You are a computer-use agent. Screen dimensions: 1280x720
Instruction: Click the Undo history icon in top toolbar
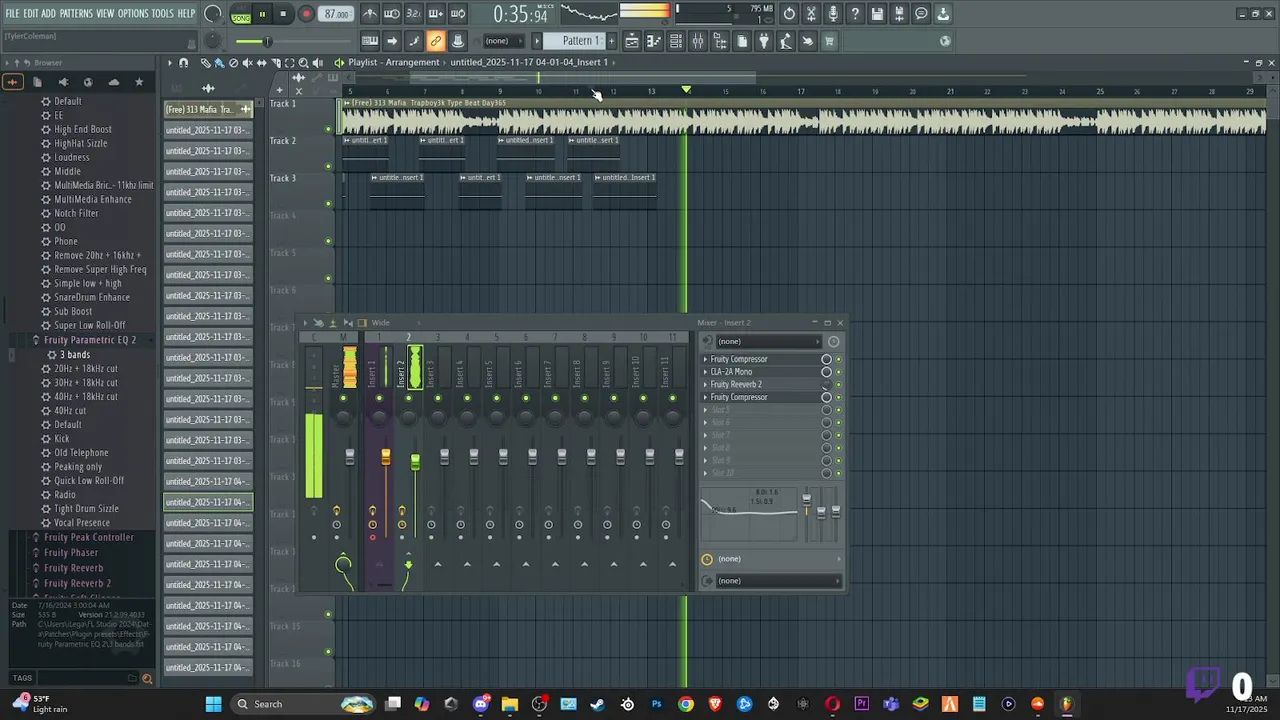point(789,14)
